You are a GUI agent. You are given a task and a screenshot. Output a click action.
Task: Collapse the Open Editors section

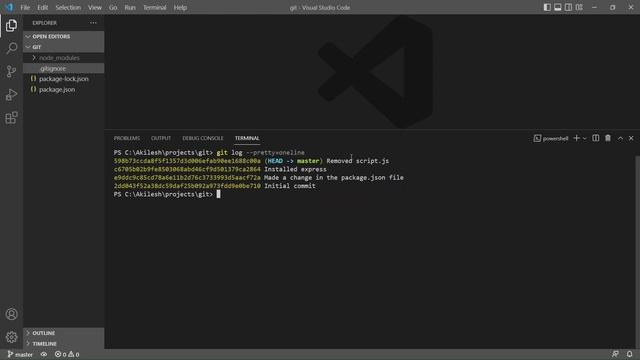click(x=64, y=36)
